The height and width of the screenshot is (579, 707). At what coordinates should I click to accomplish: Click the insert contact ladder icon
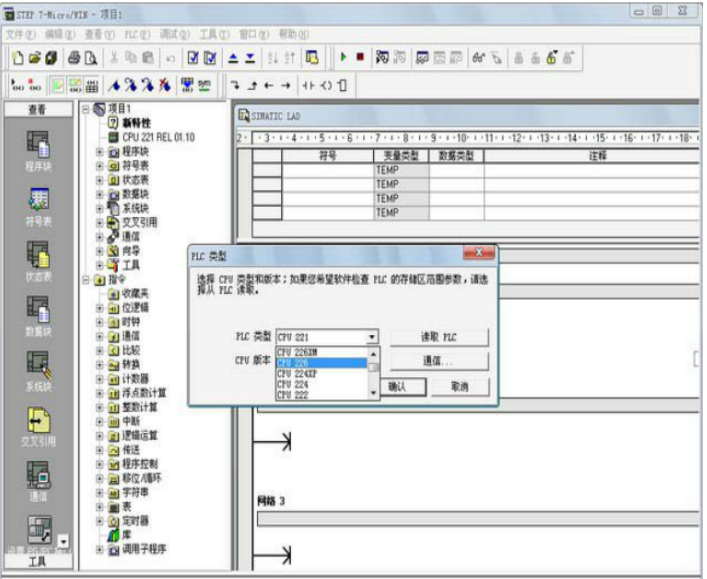coord(308,85)
